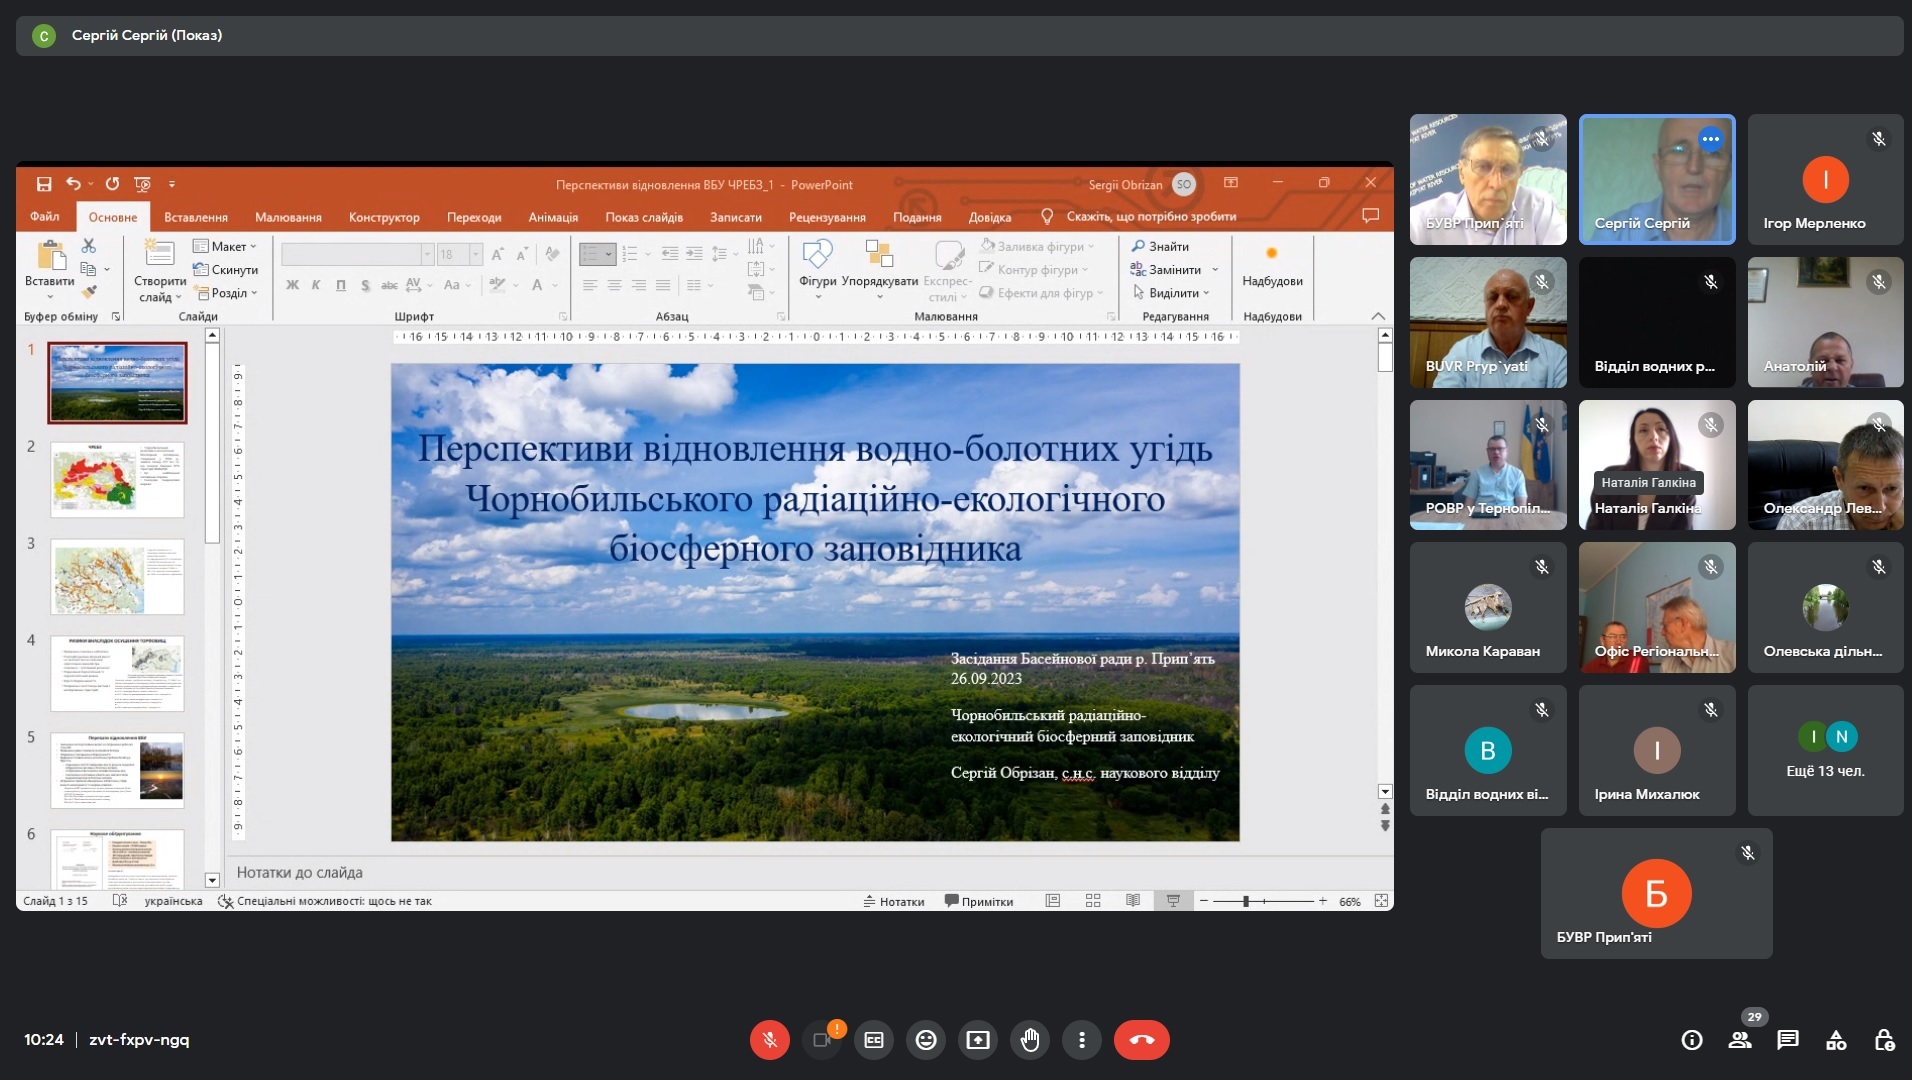Image resolution: width=1912 pixels, height=1080 pixels.
Task: Switch to Slide Sorter view icon
Action: (x=1093, y=901)
